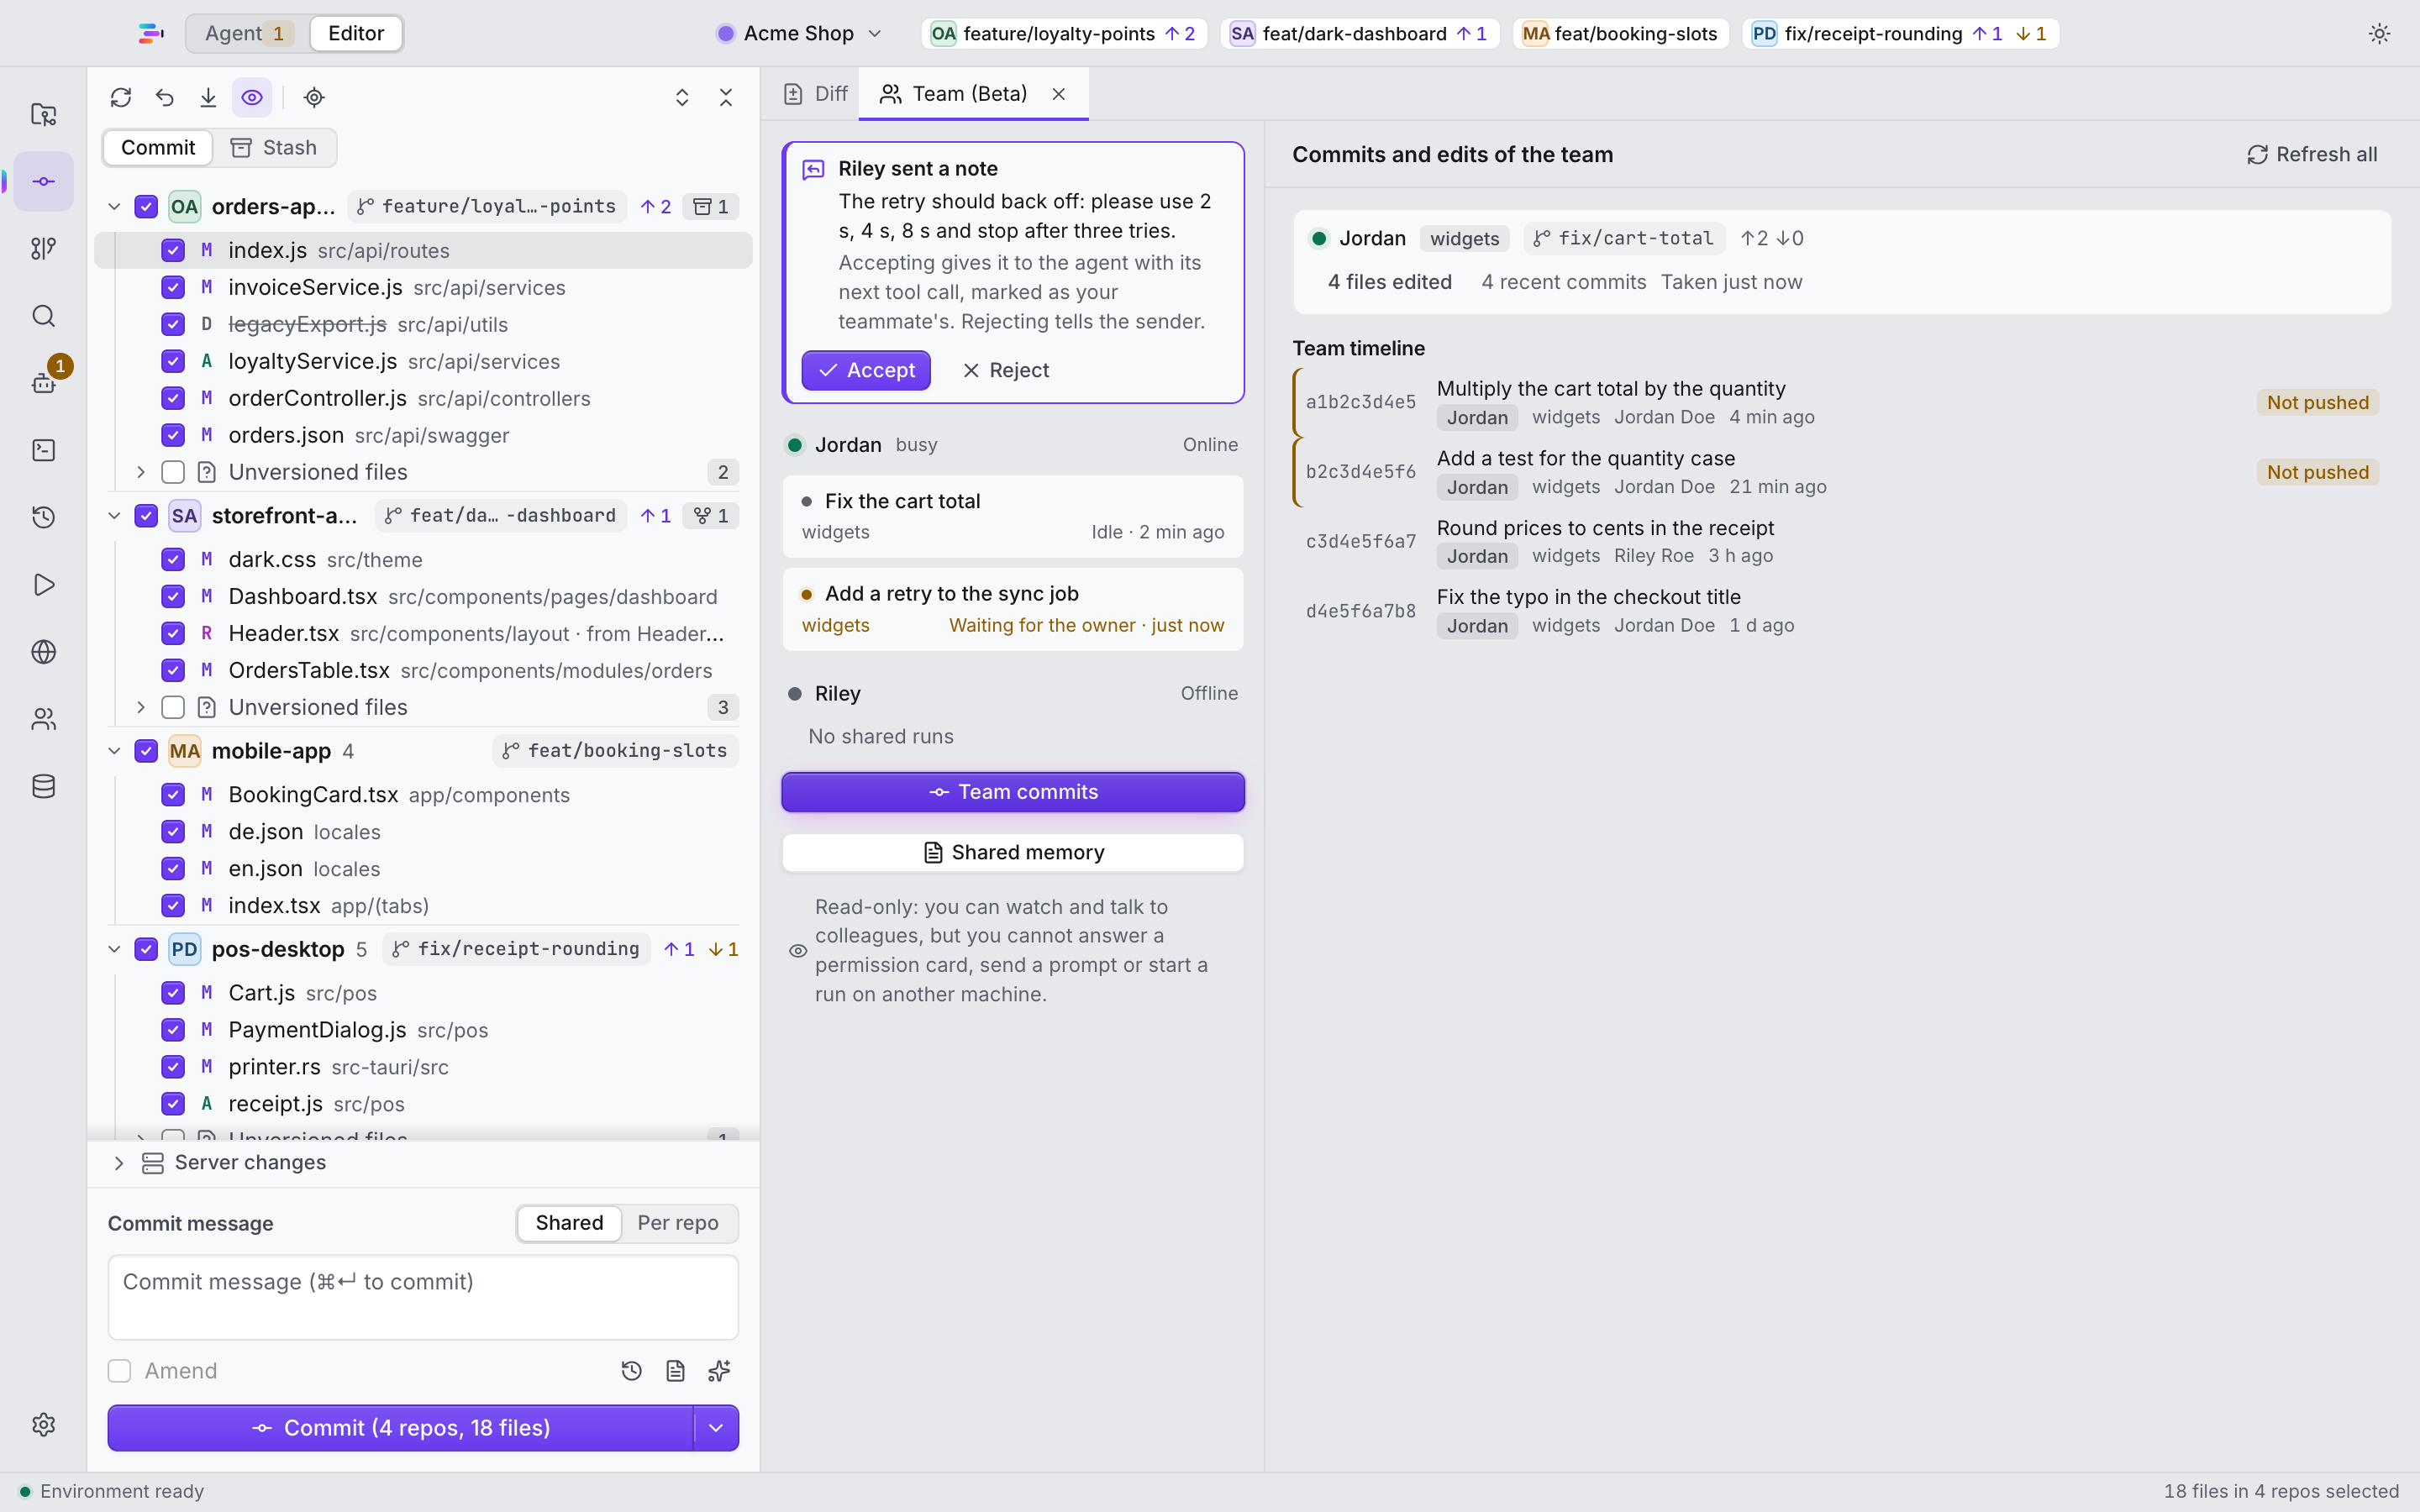Screen dimensions: 2420x1512
Task: Click the fetch/download arrow icon in toolbar
Action: click(208, 97)
